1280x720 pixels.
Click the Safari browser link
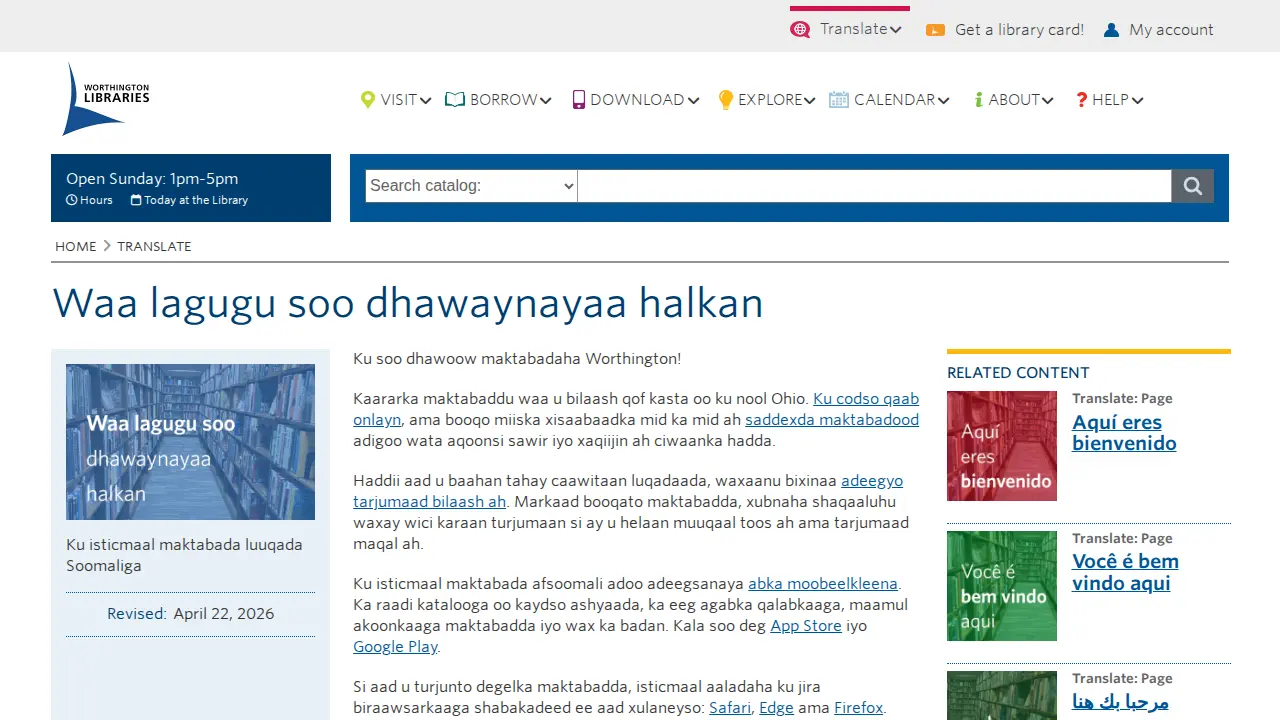coord(730,708)
